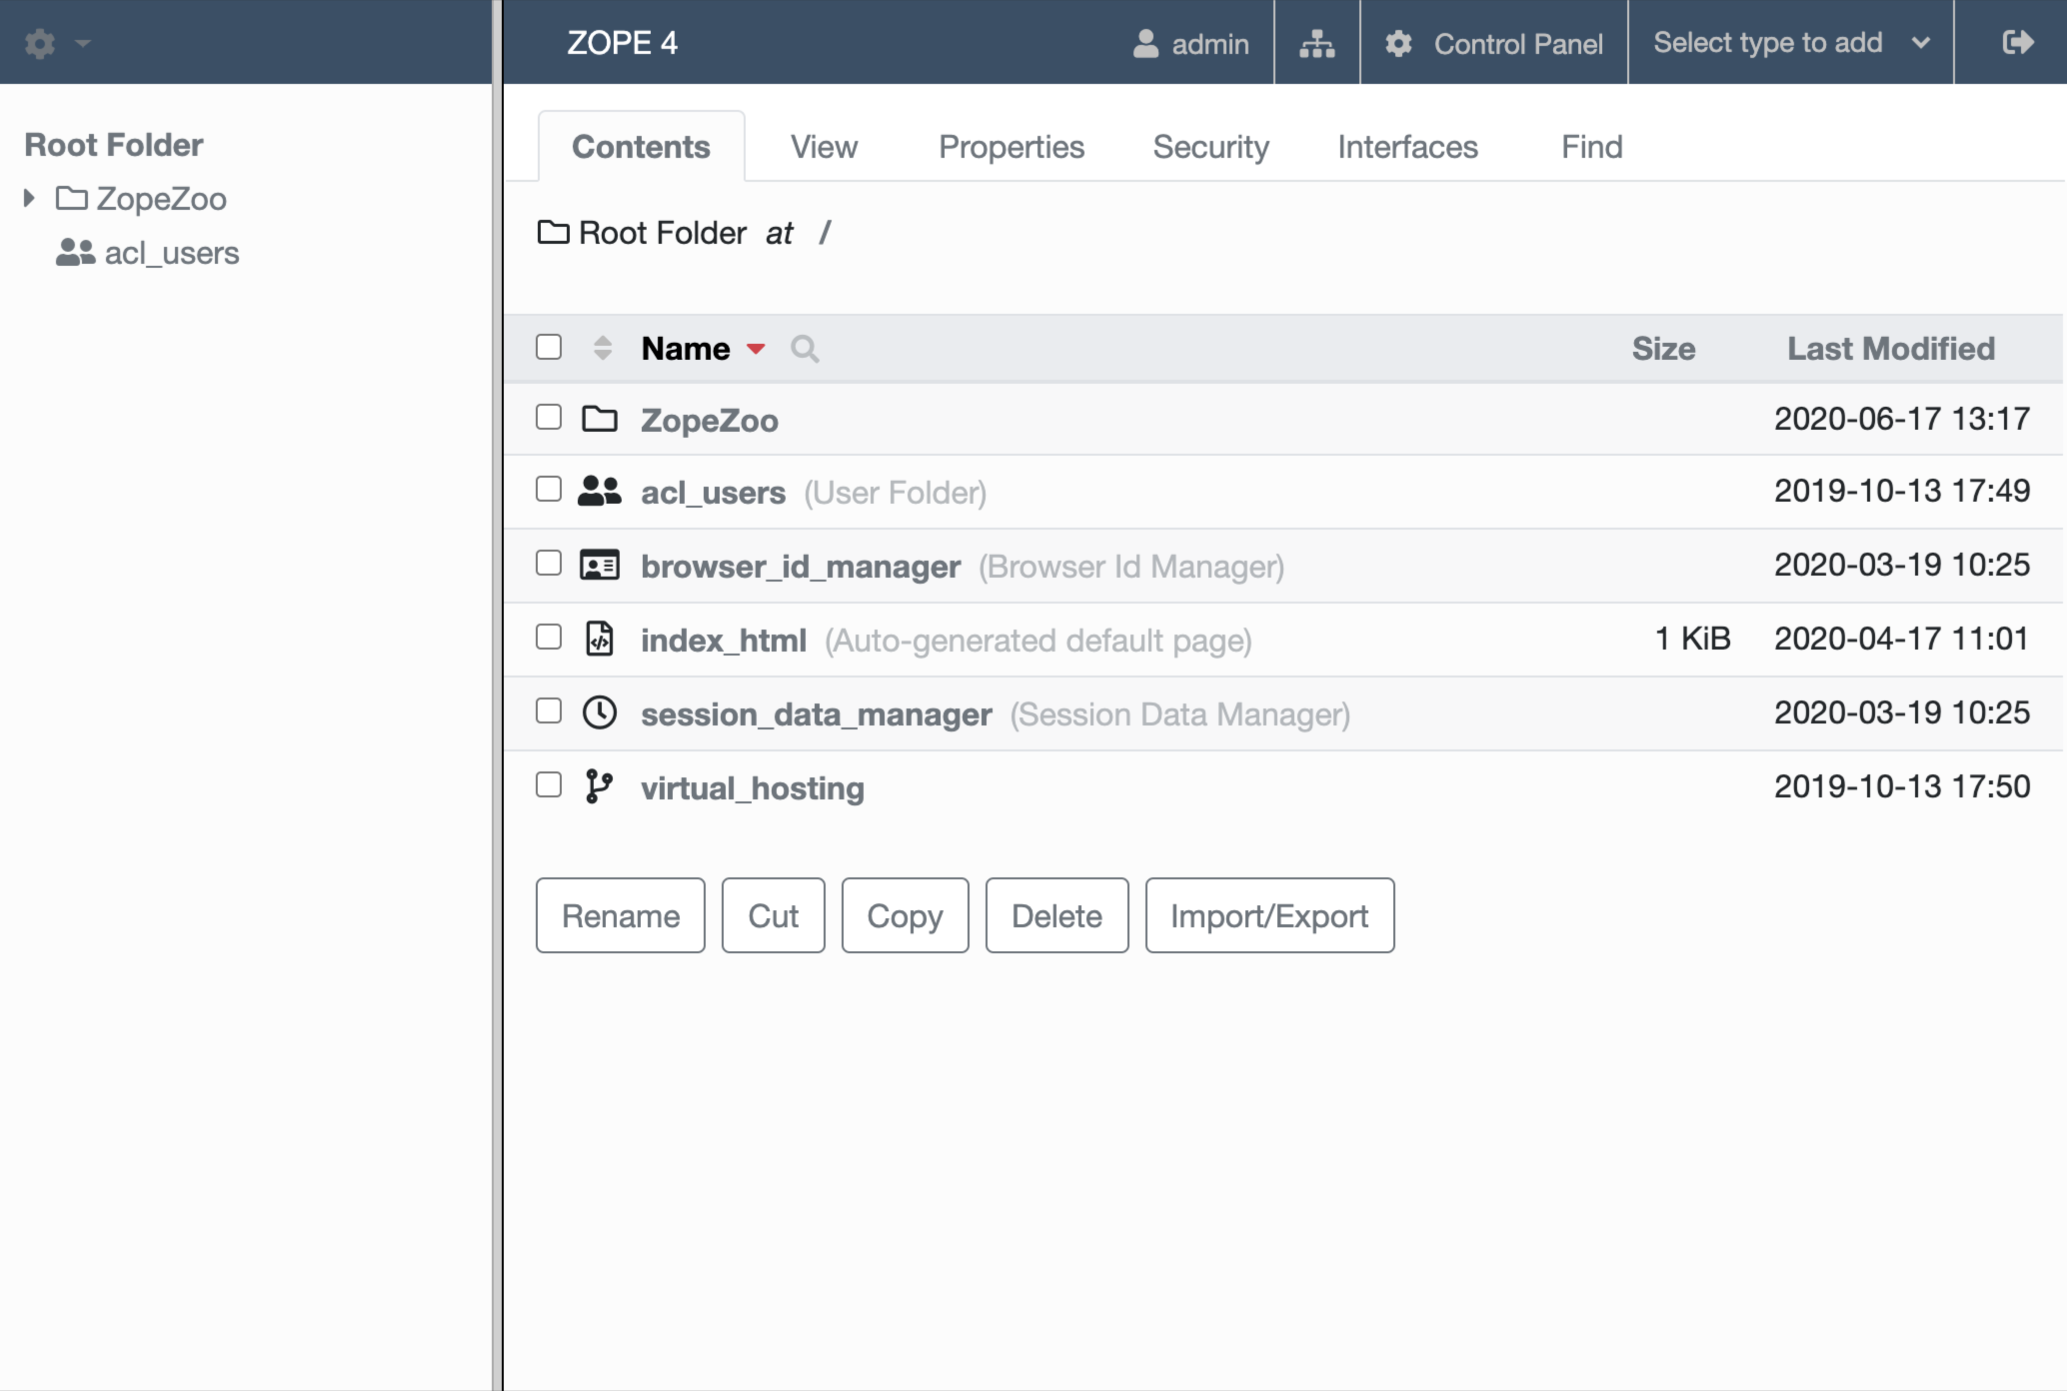
Task: Open the index_html link
Action: pyautogui.click(x=723, y=640)
